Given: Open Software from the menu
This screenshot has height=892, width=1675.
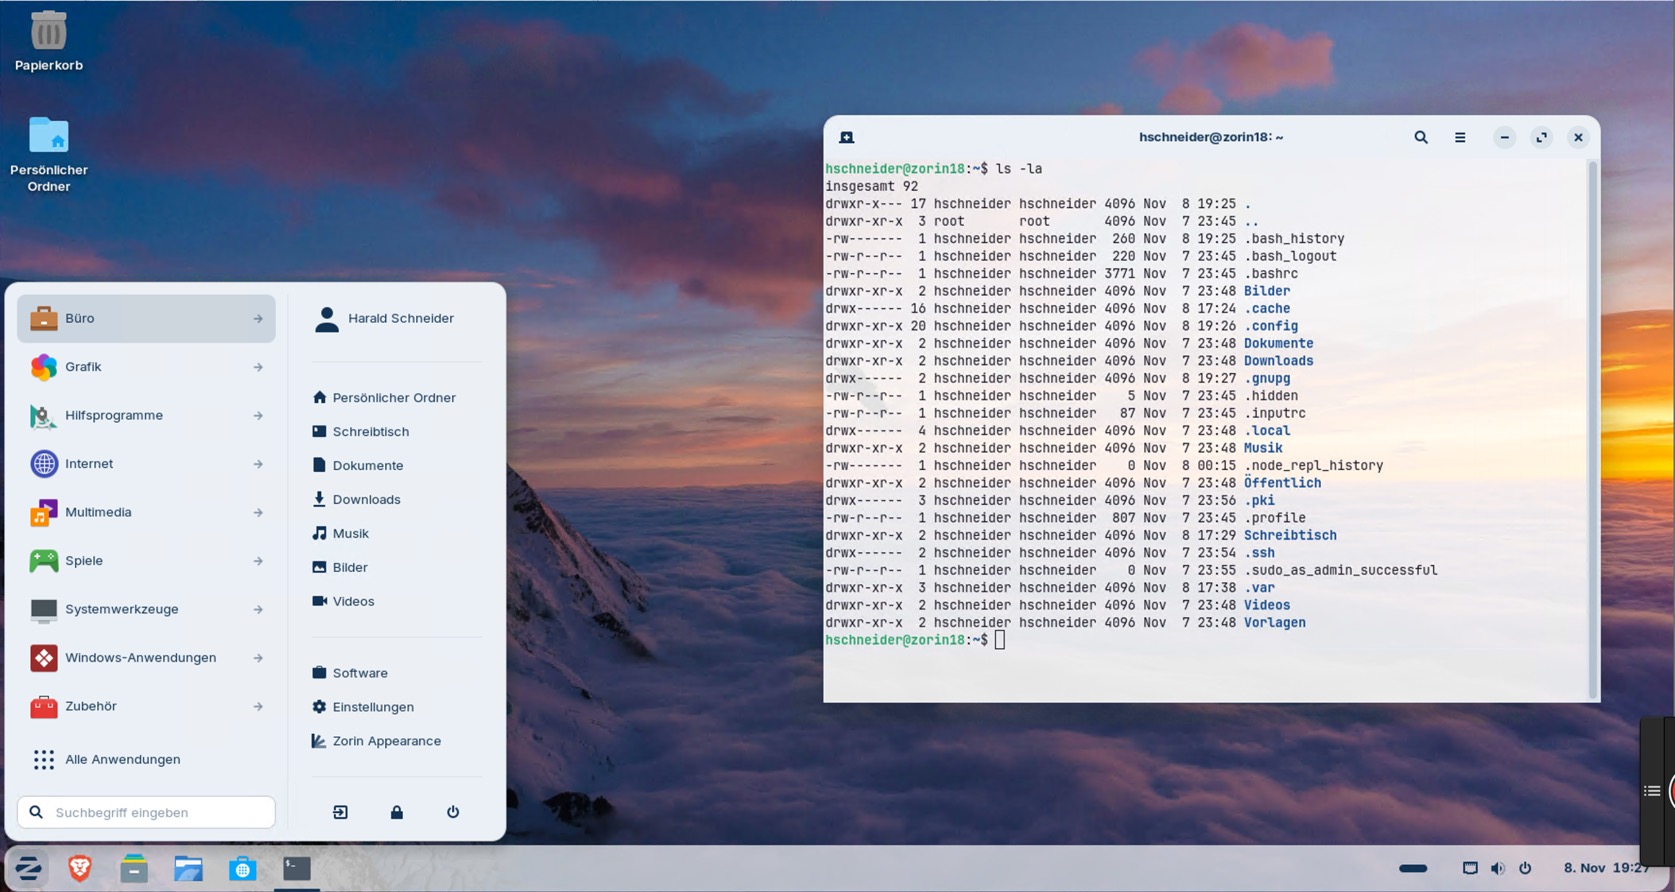Looking at the screenshot, I should (350, 673).
